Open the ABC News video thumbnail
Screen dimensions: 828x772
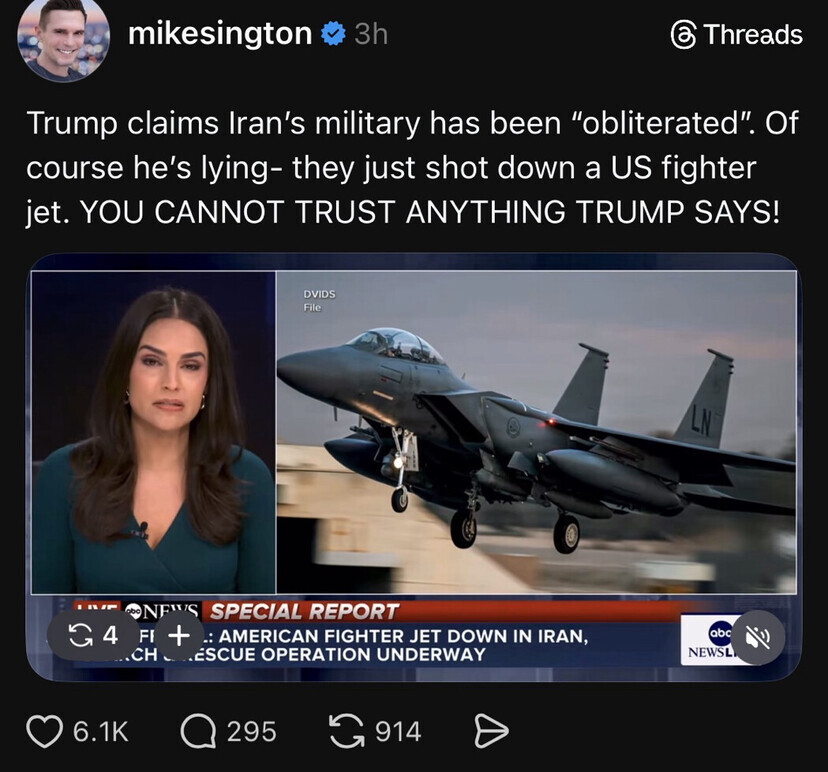[x=414, y=467]
